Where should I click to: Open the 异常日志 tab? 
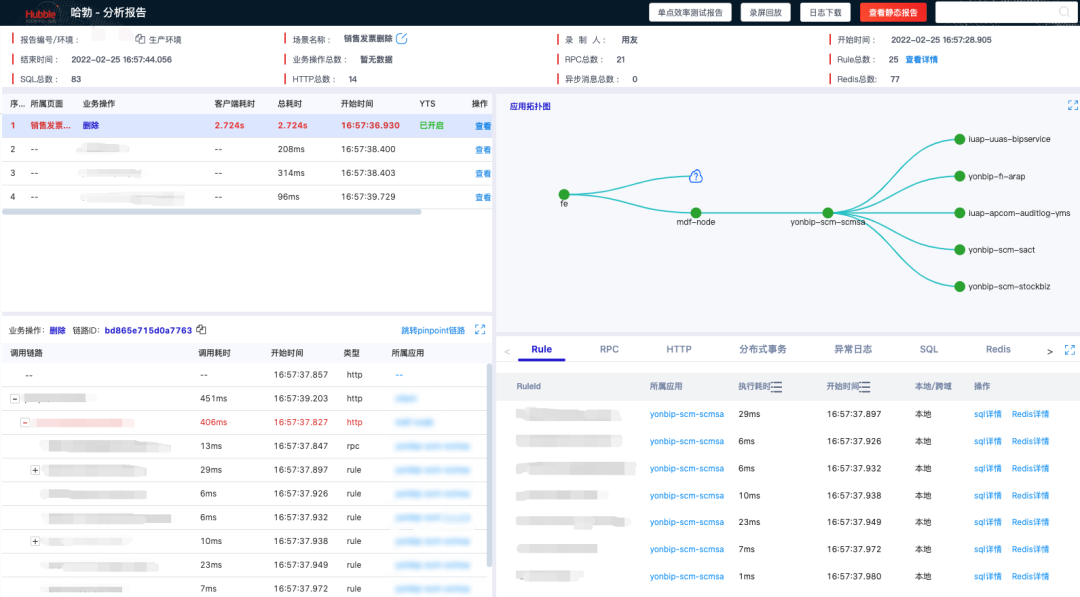pyautogui.click(x=853, y=349)
